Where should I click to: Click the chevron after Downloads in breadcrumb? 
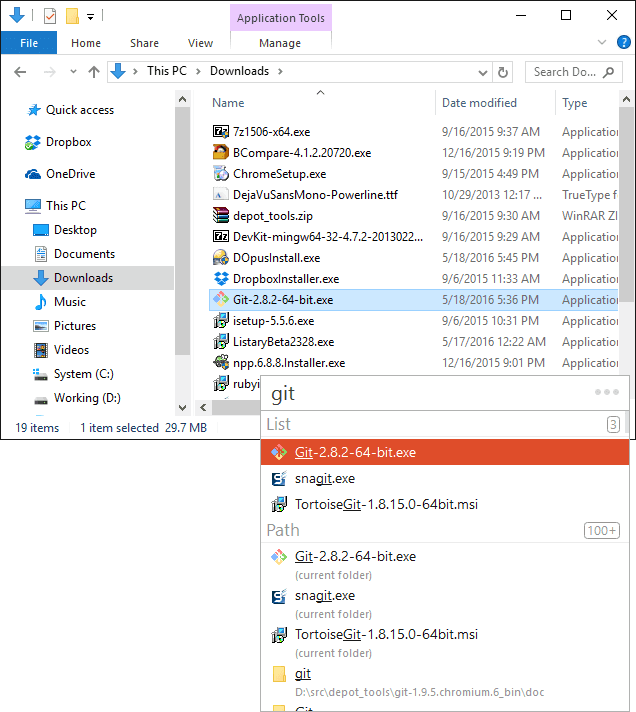click(x=280, y=71)
